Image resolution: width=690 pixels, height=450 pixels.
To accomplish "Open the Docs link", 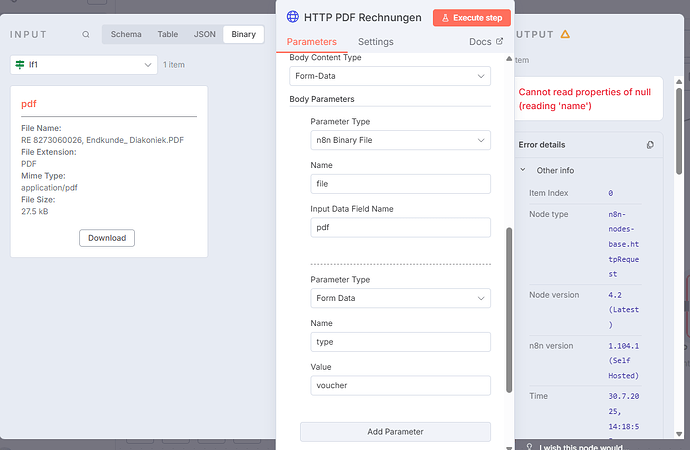I will (x=485, y=42).
